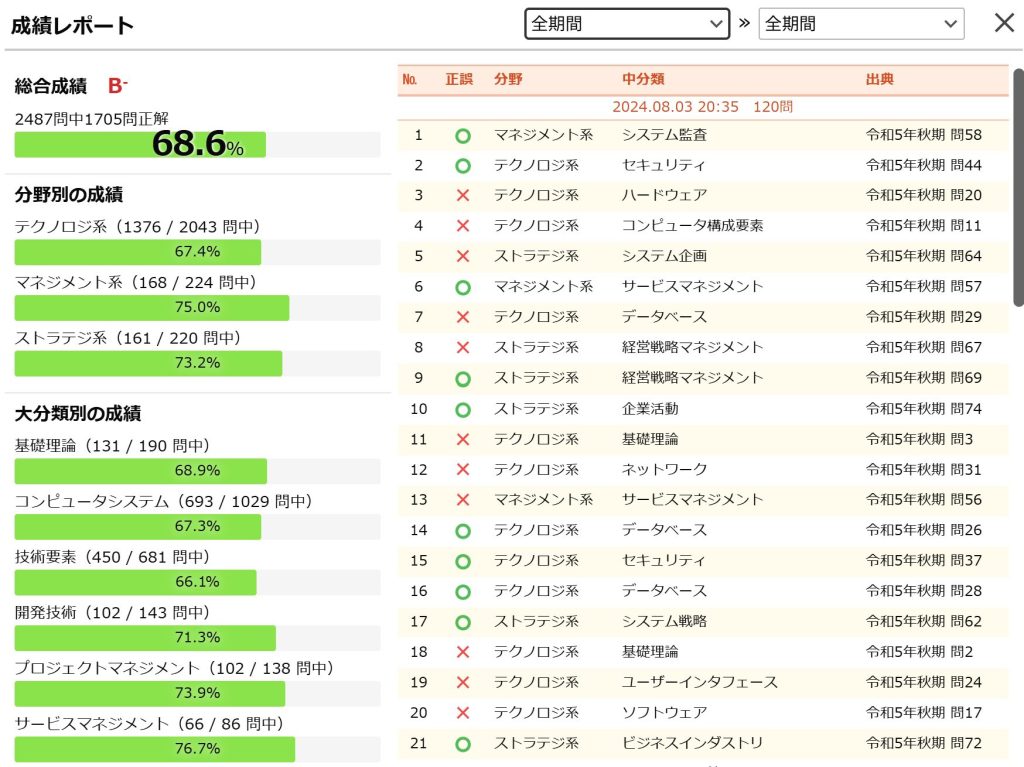Click the テクノロジ系 67.4% progress bar
Image resolution: width=1024 pixels, height=767 pixels.
click(197, 252)
